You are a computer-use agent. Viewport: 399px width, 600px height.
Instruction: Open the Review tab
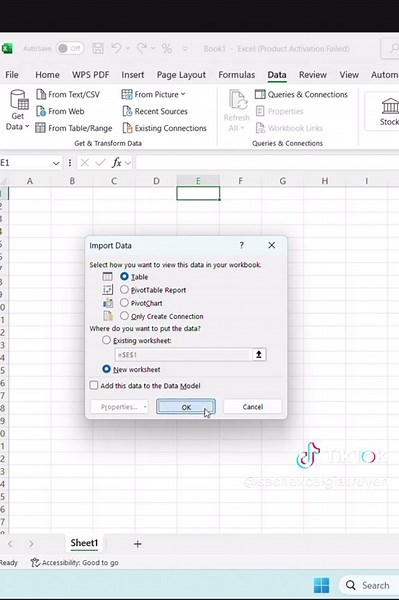coord(313,75)
